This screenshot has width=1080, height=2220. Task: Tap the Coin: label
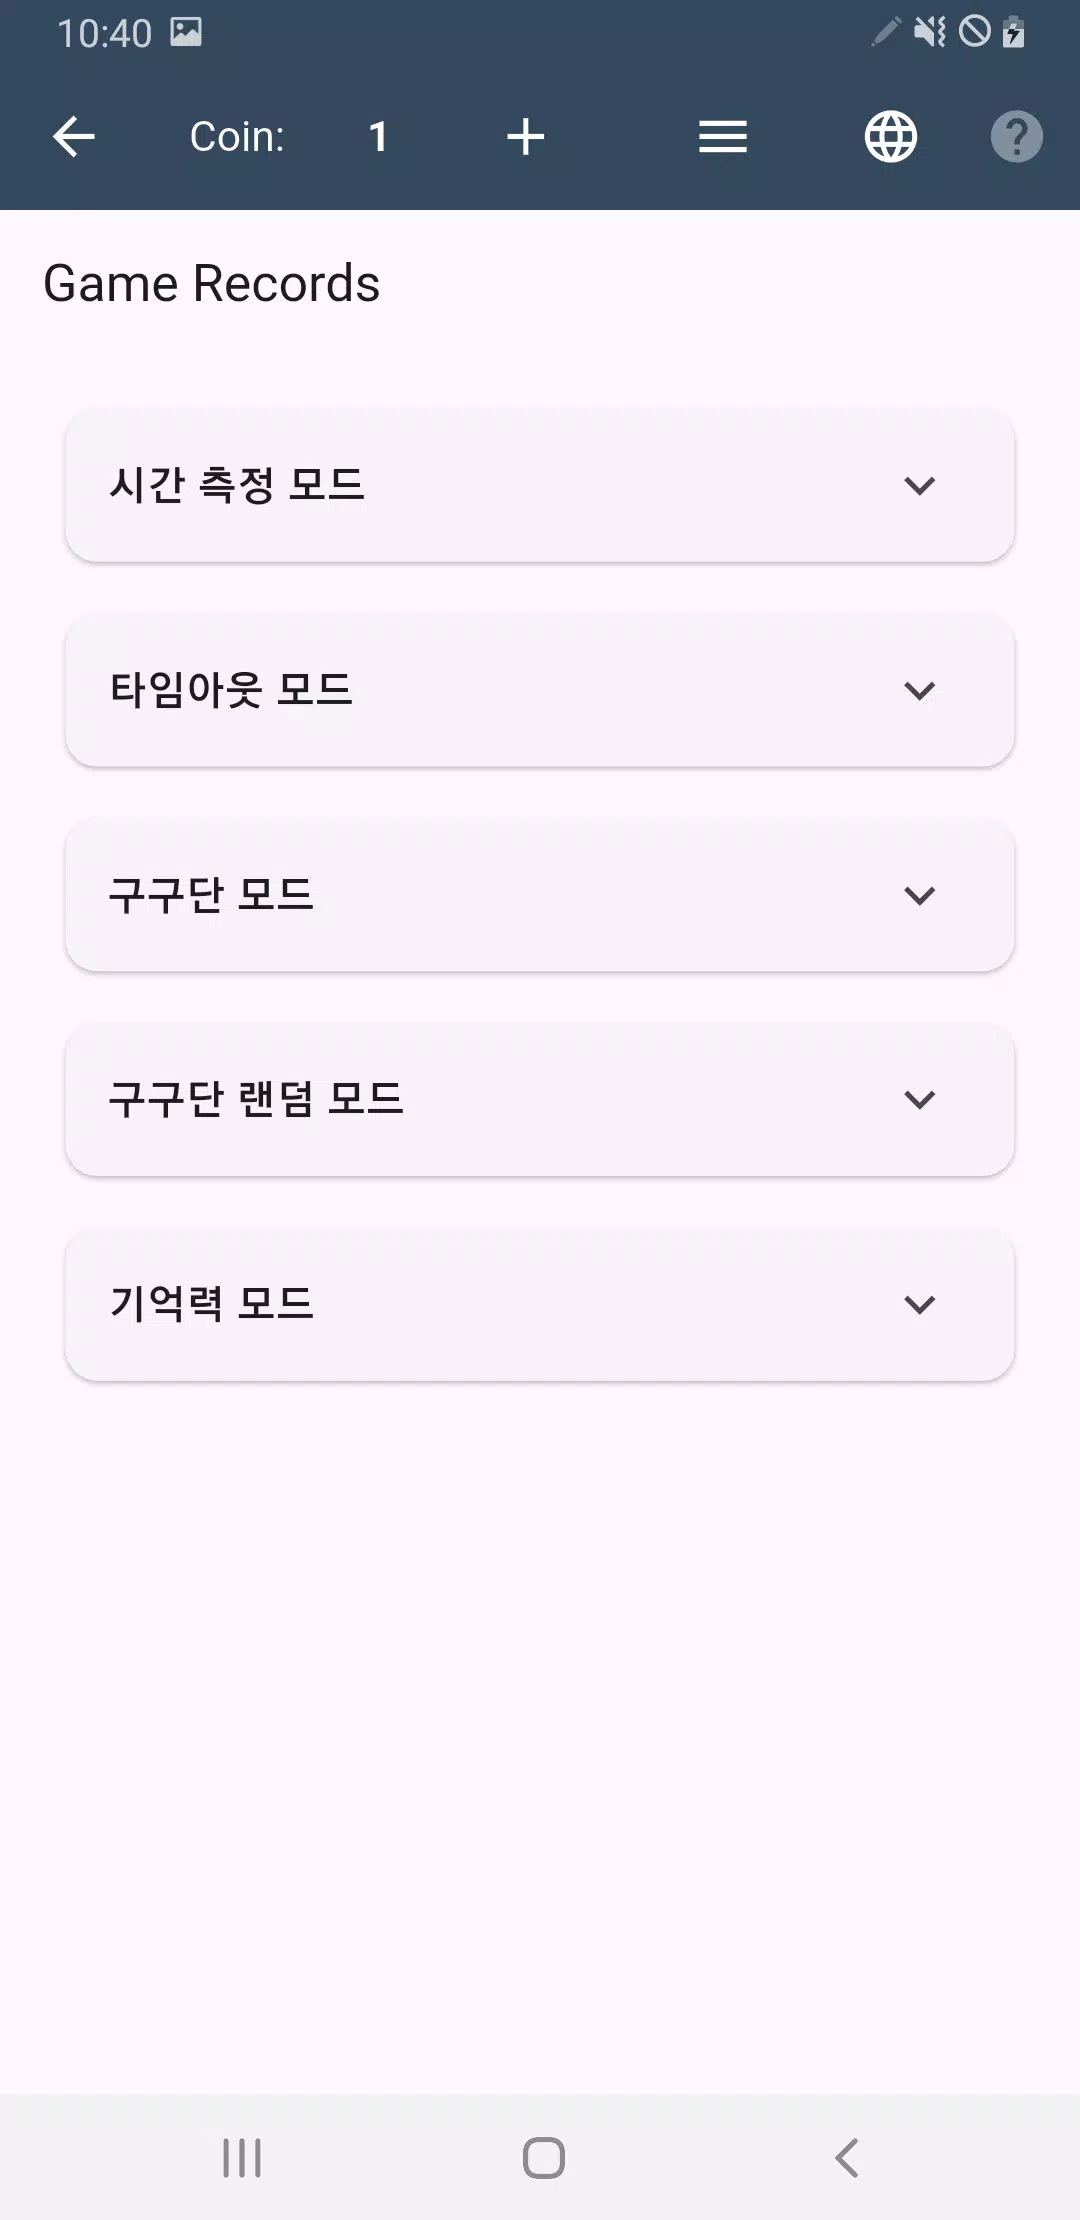[x=237, y=137]
